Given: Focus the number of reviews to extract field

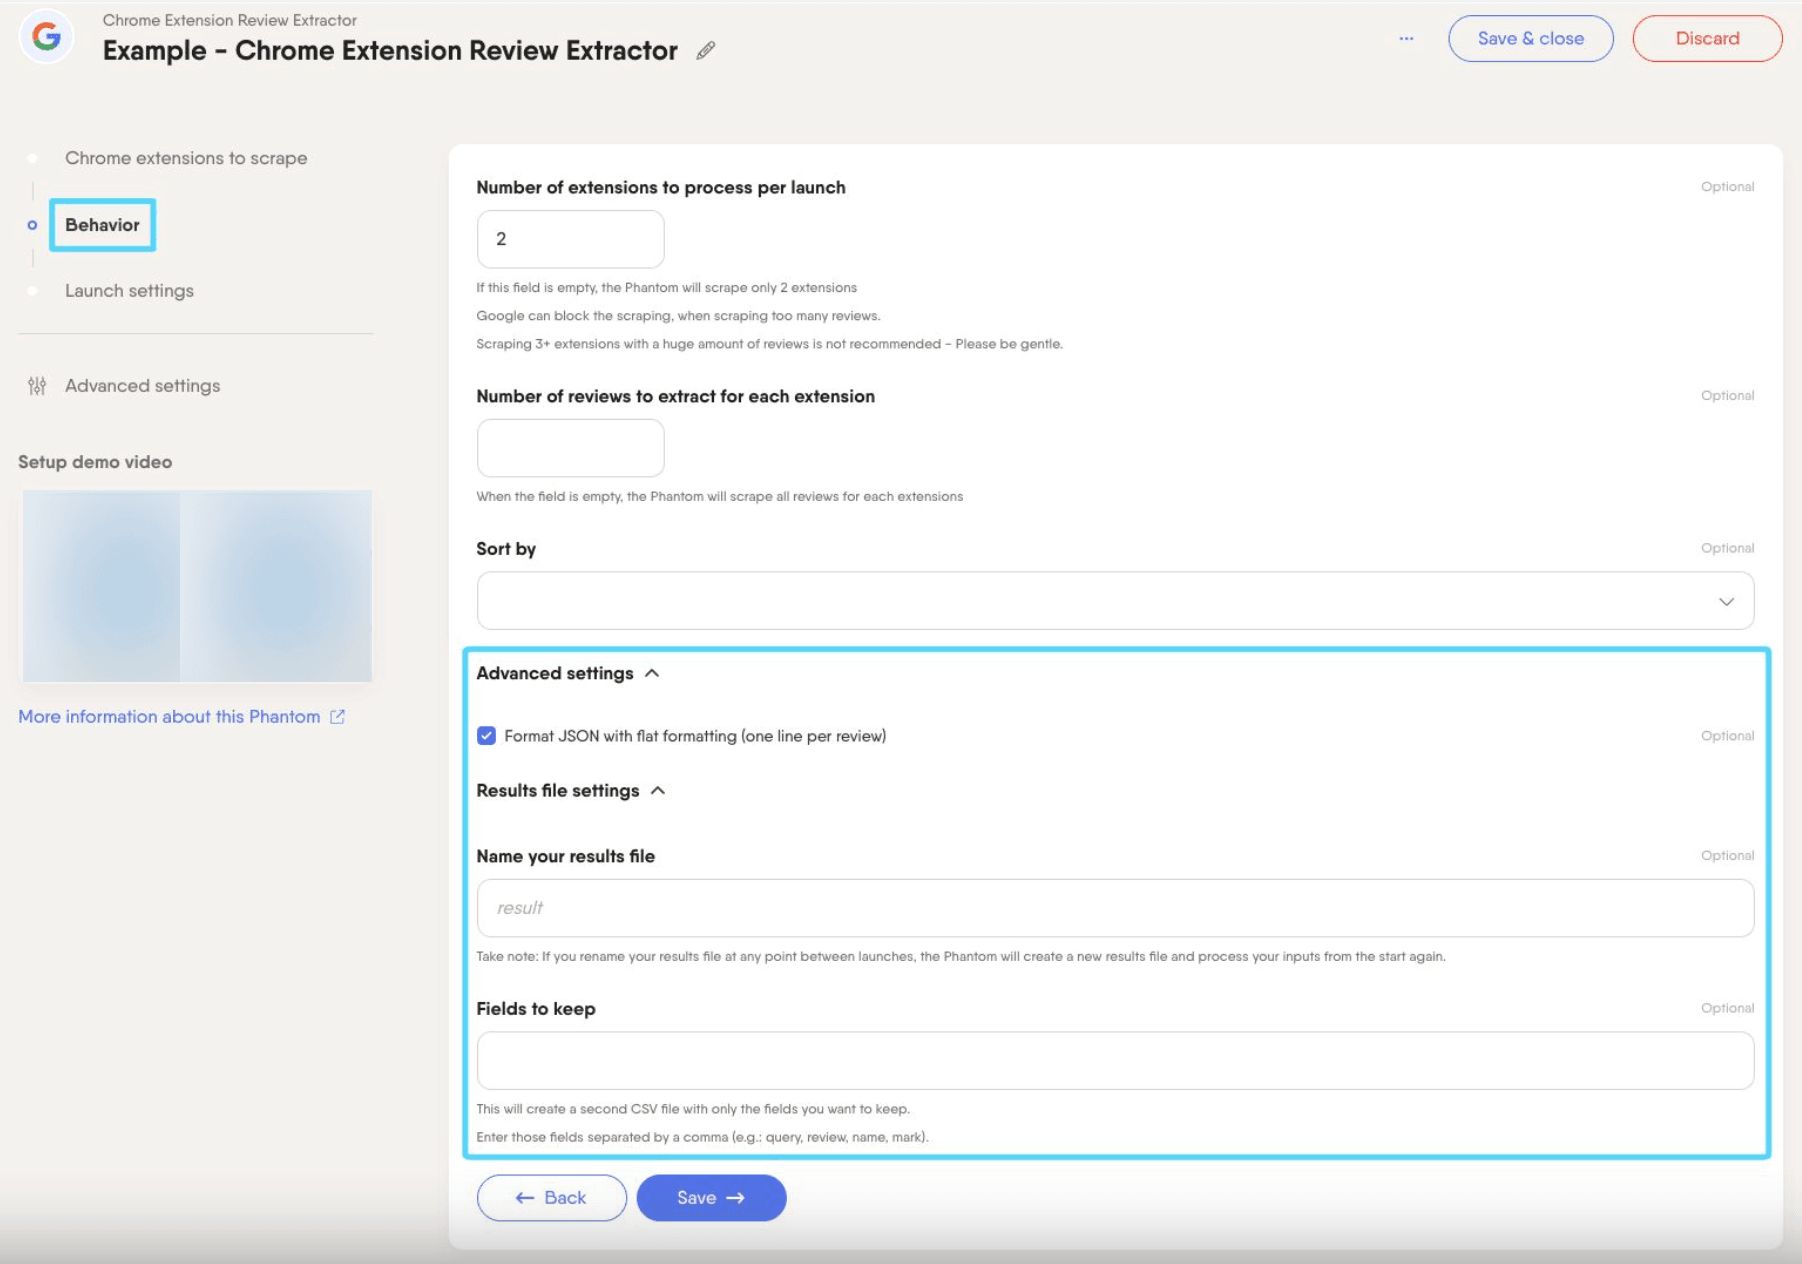Looking at the screenshot, I should pos(570,448).
